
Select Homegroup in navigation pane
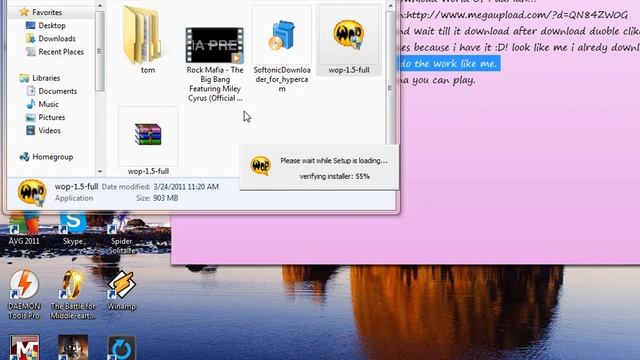click(52, 157)
